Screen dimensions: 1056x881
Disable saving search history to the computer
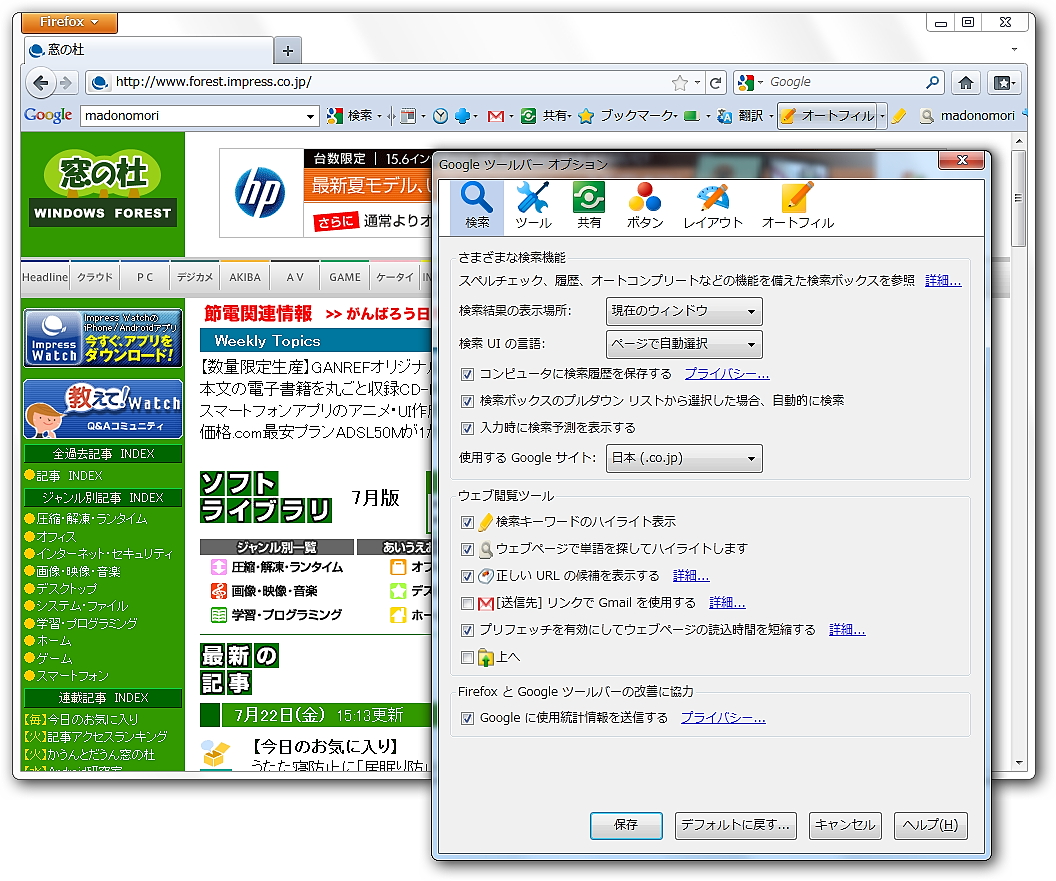(467, 374)
